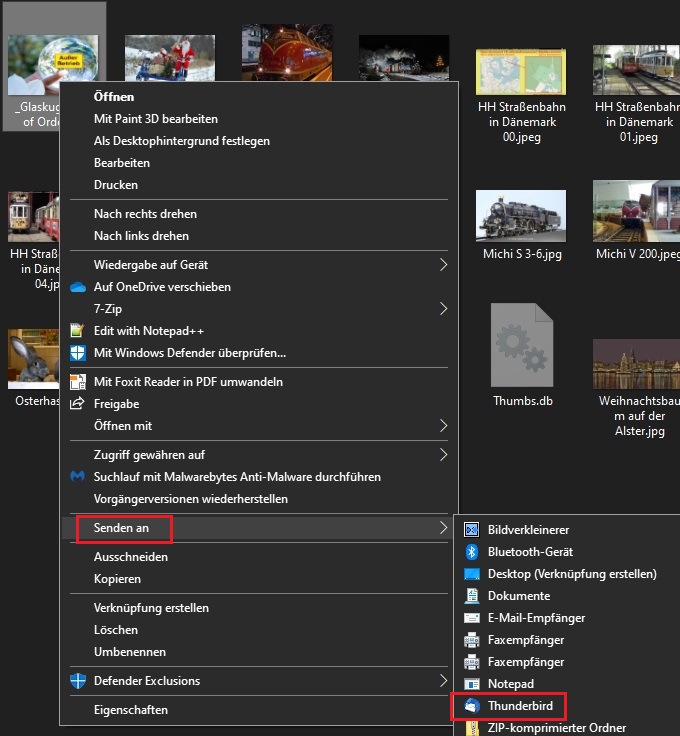680x736 pixels.
Task: Select 'Nach rechts drehen' entry
Action: click(x=145, y=214)
